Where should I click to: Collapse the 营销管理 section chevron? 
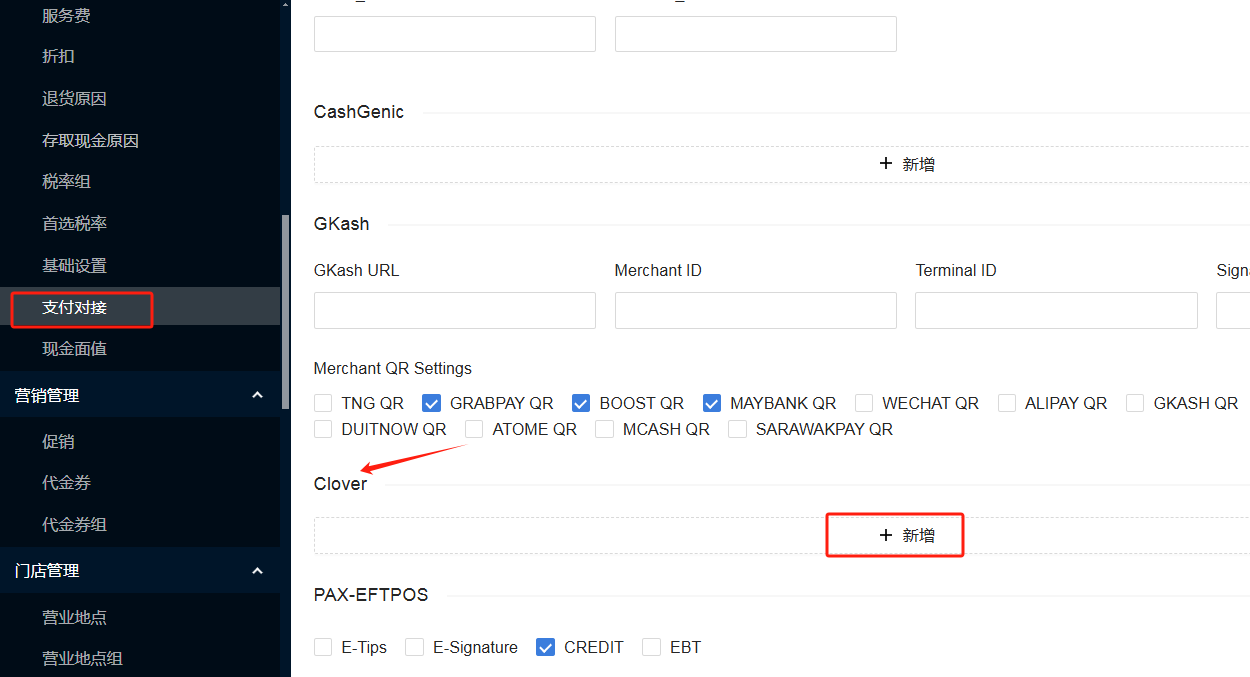pyautogui.click(x=257, y=395)
